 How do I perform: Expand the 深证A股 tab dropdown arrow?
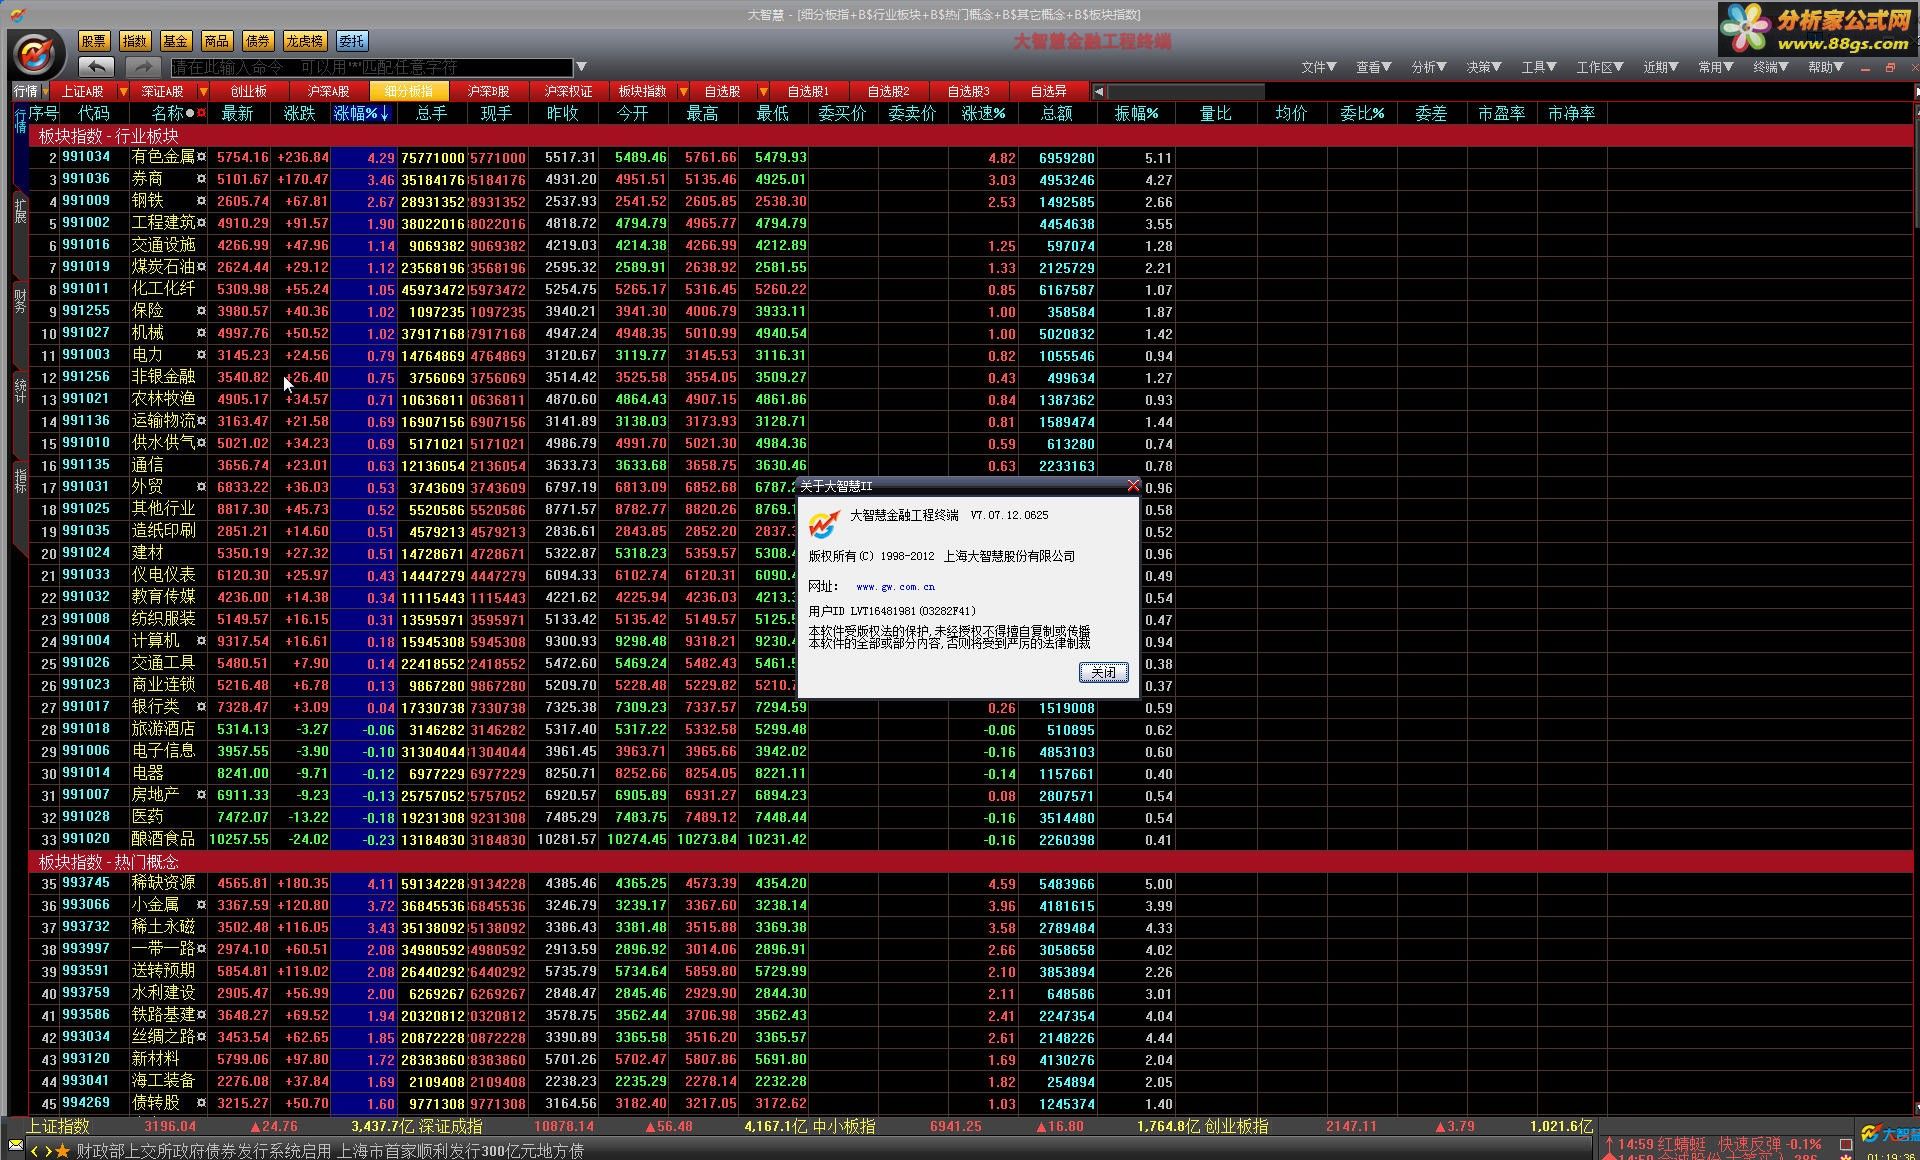[x=203, y=91]
